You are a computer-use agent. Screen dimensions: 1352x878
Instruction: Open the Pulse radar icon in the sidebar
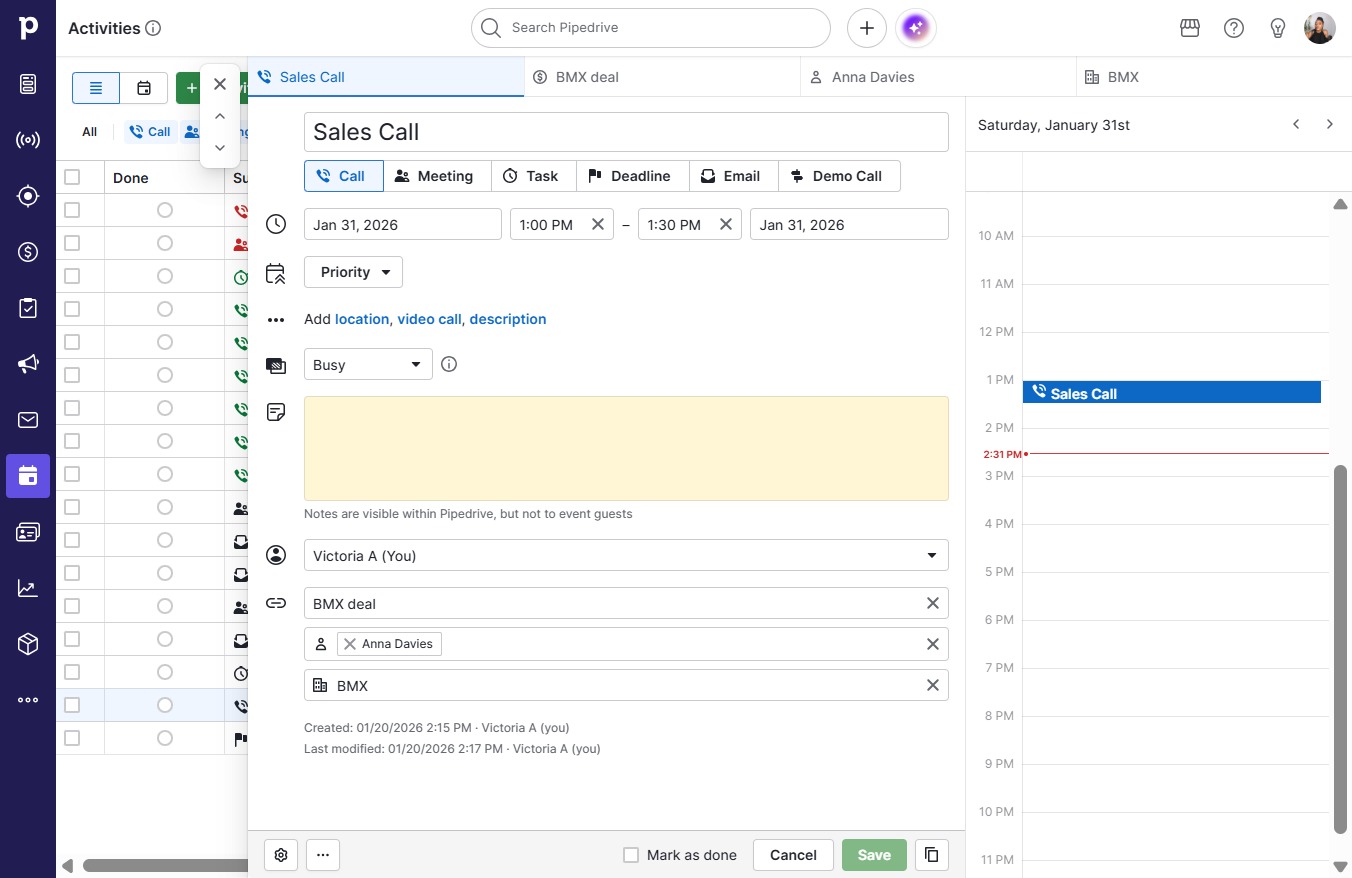coord(28,140)
